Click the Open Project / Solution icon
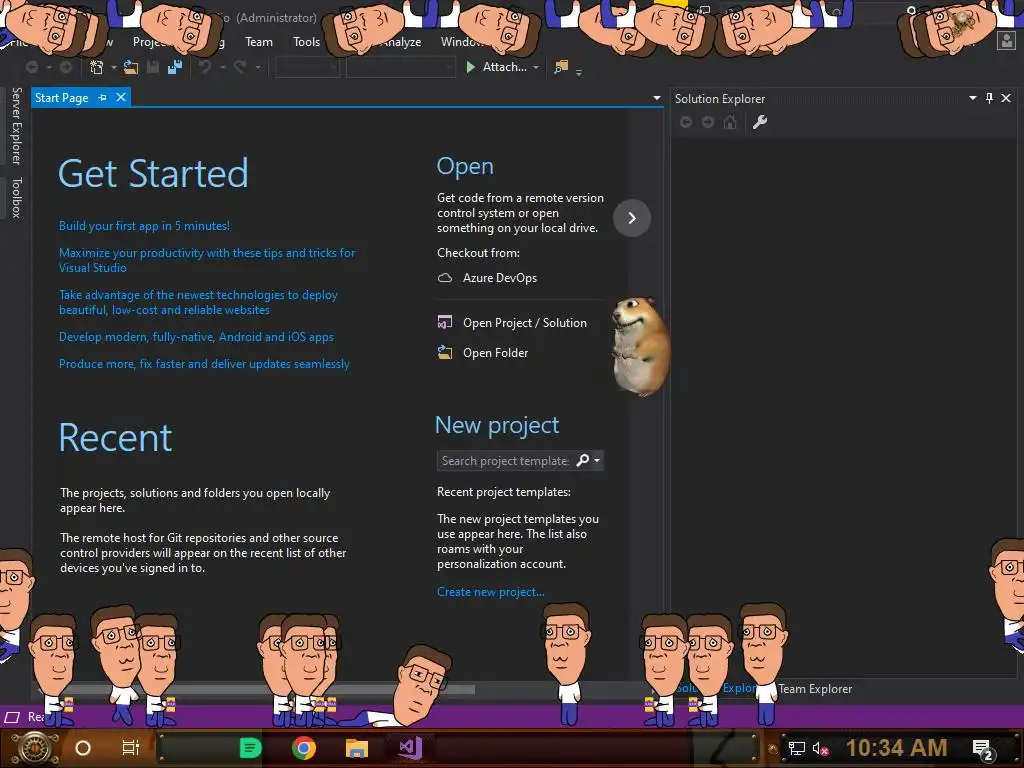The width and height of the screenshot is (1024, 768). click(445, 323)
